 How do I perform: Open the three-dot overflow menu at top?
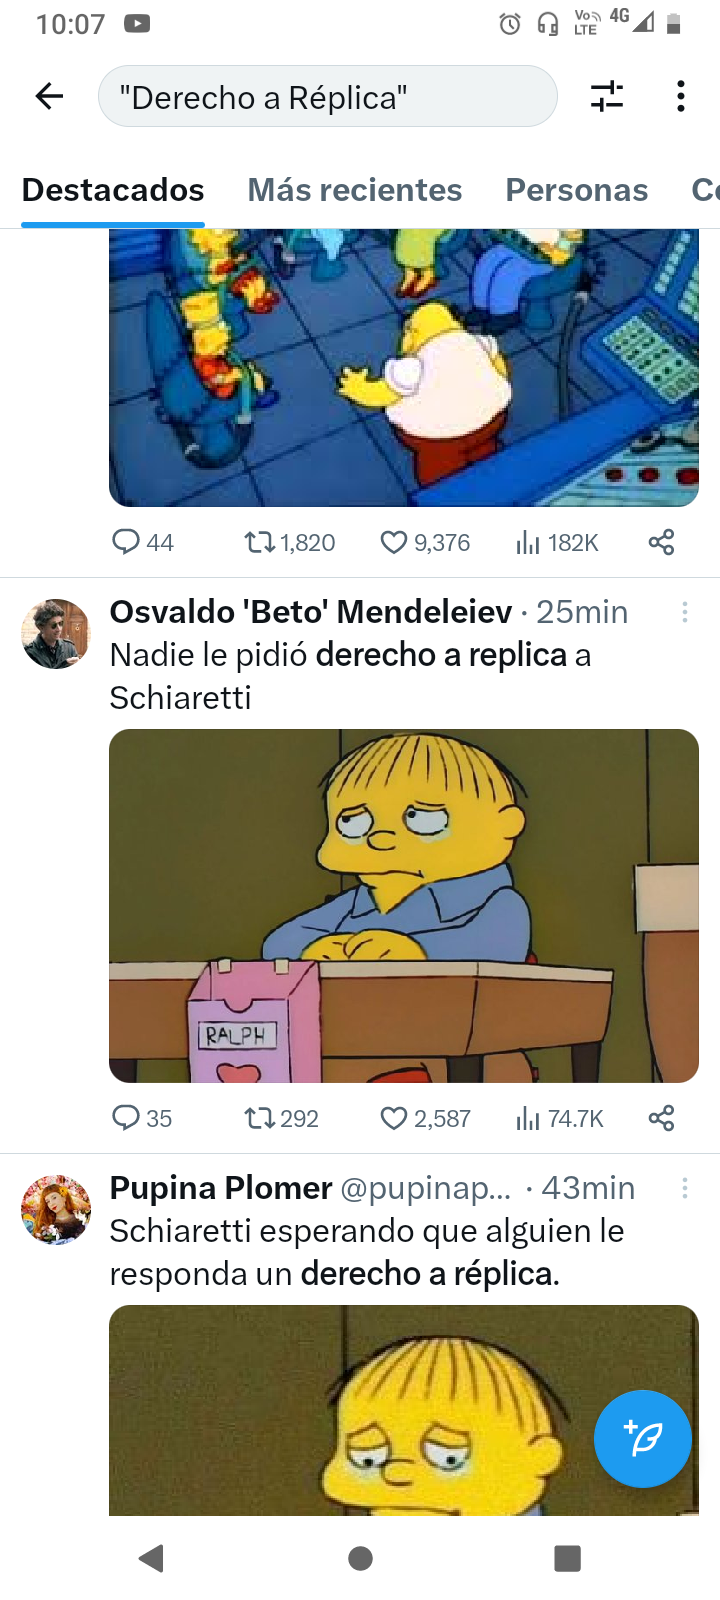(x=681, y=96)
